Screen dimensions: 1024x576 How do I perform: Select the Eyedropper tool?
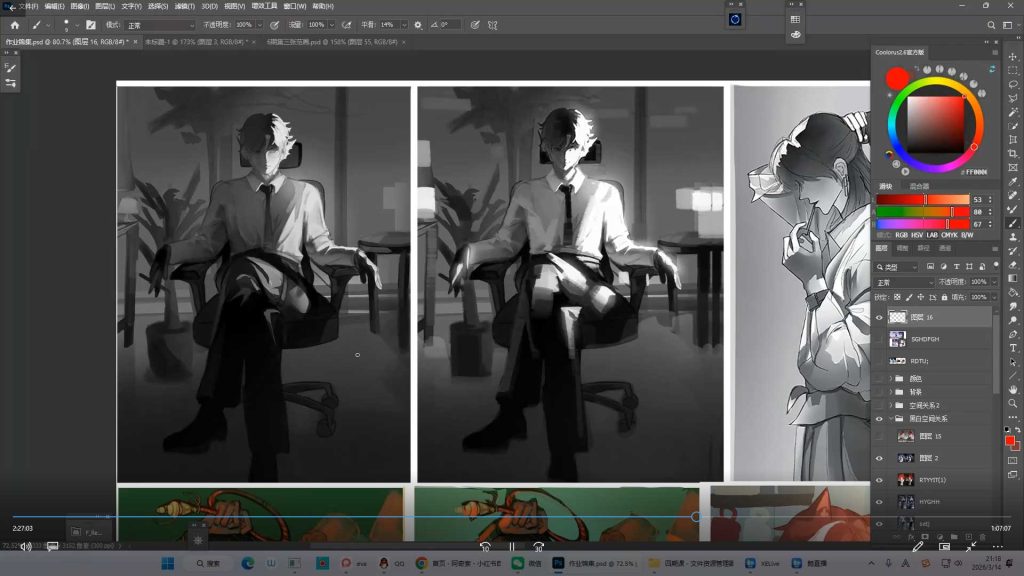coord(1013,182)
